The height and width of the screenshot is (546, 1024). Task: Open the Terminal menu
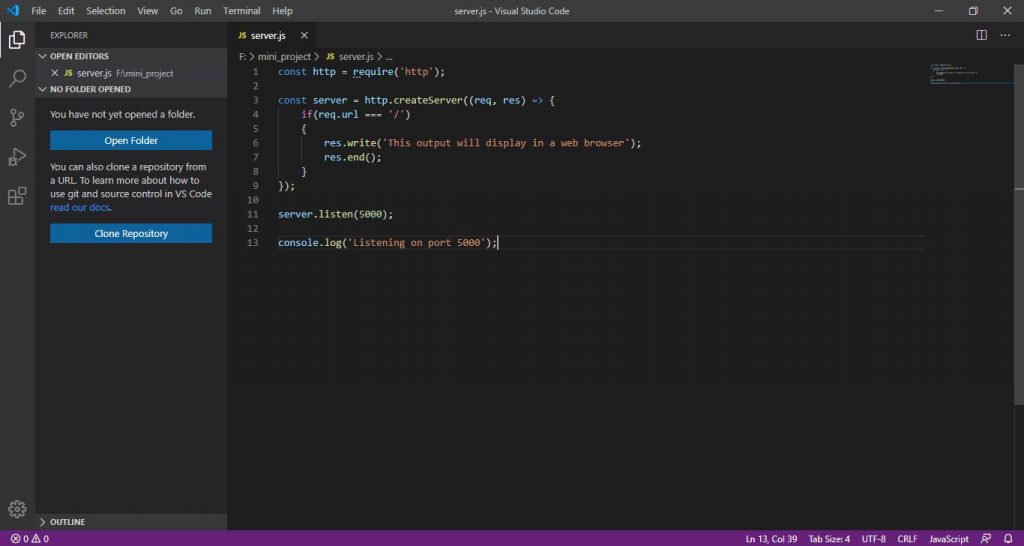coord(242,10)
